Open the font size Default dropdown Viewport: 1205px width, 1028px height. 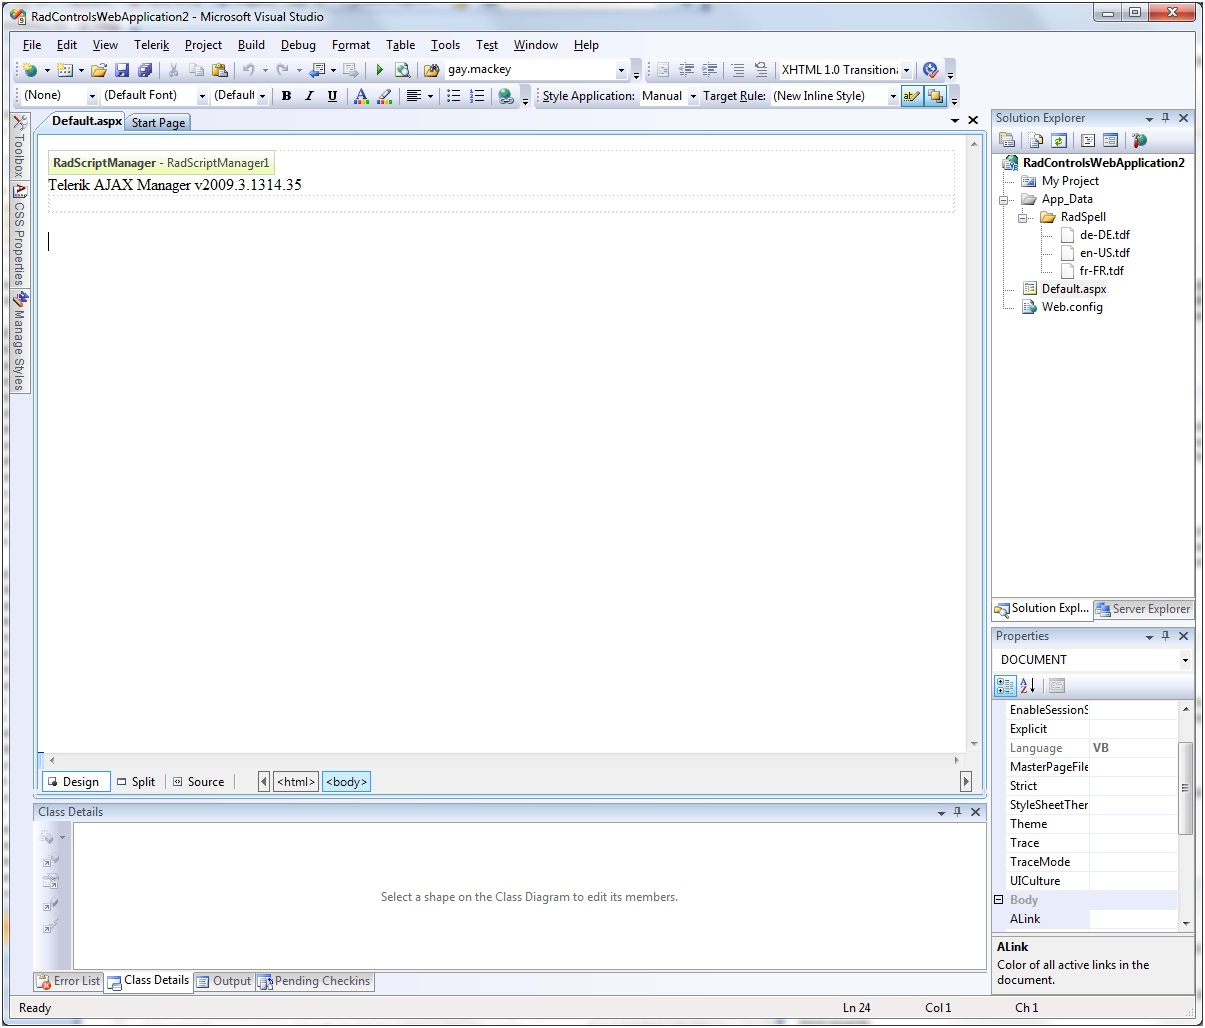coord(262,96)
